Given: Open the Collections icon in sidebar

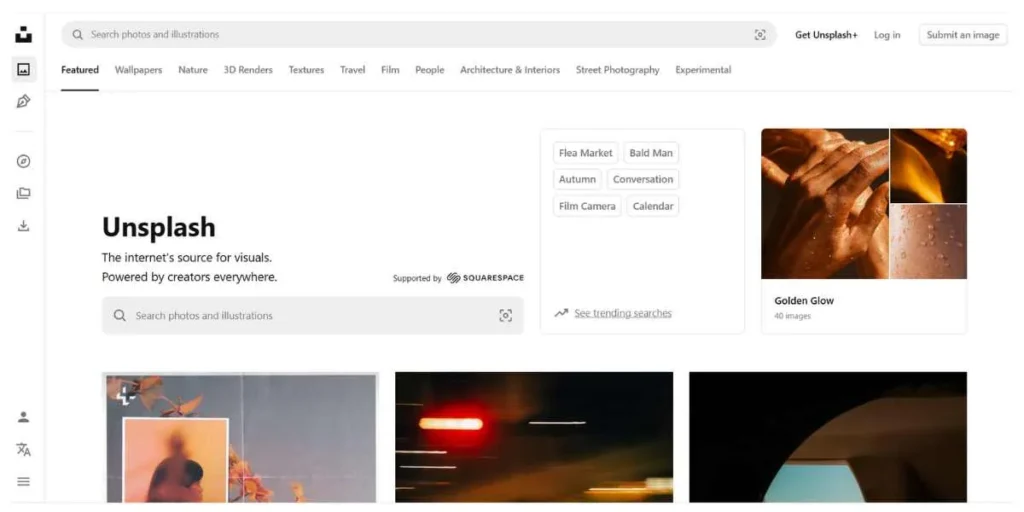Looking at the screenshot, I should click(x=24, y=193).
